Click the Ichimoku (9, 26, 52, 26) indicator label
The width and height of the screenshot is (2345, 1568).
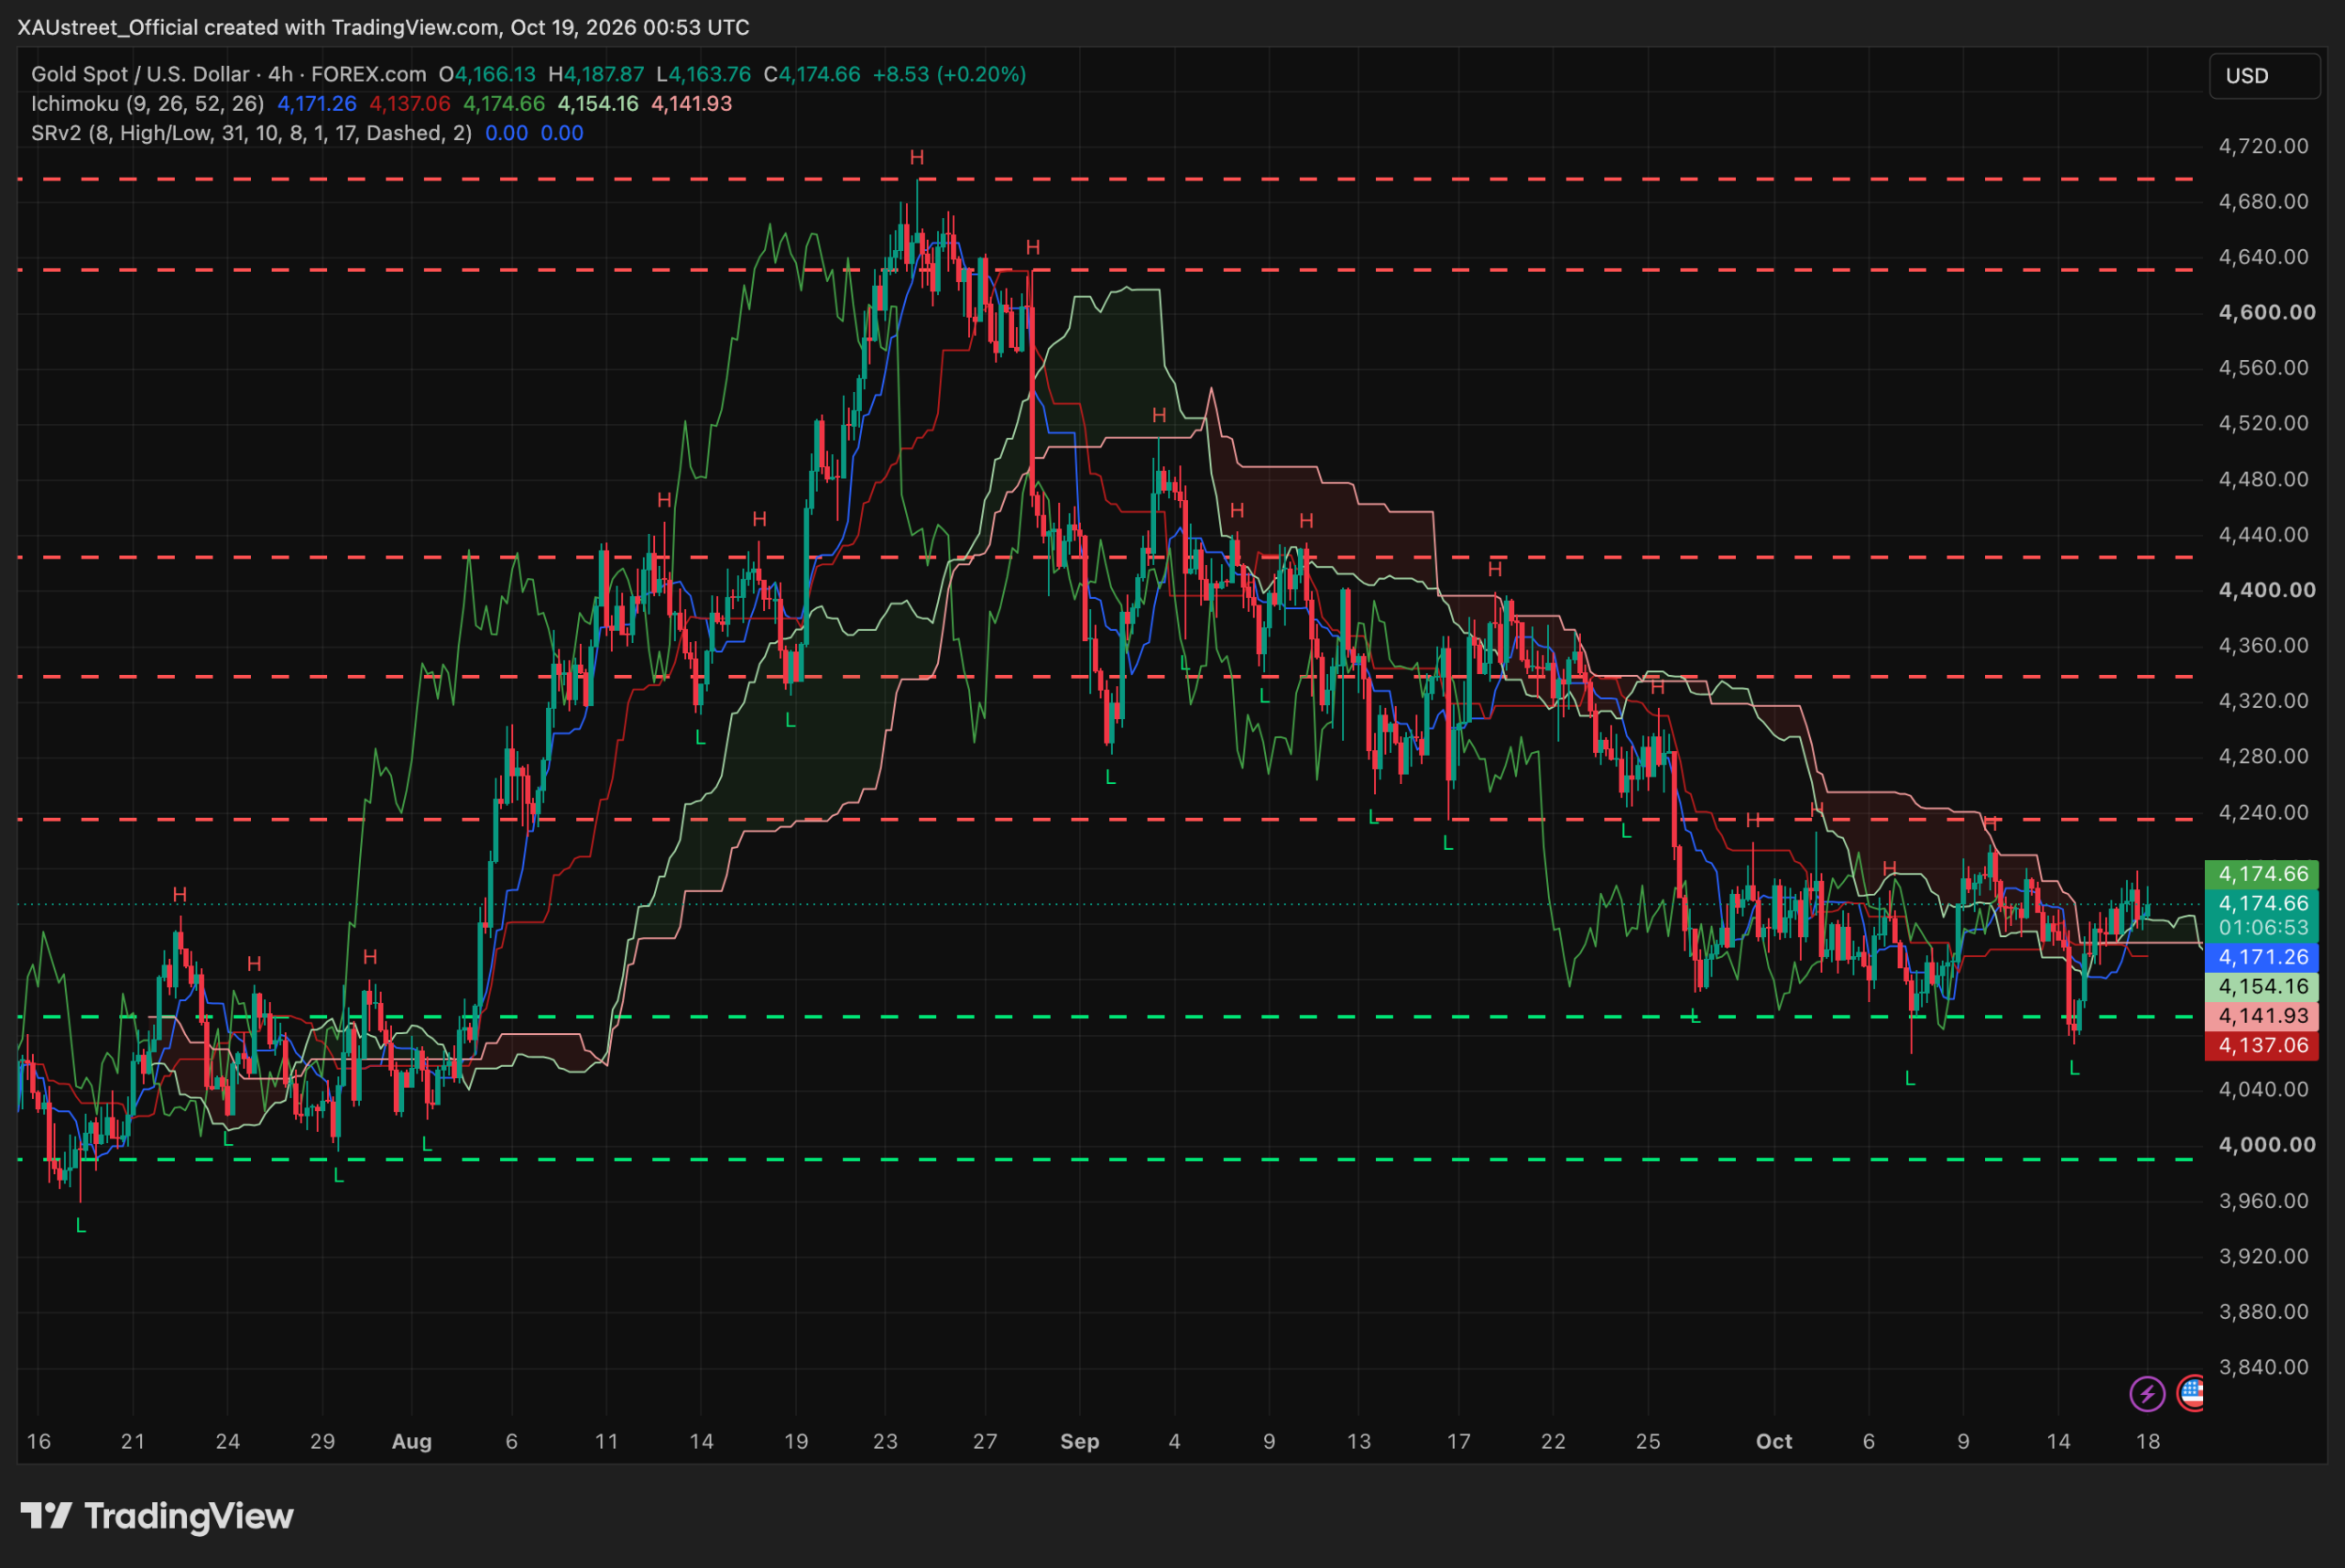148,103
